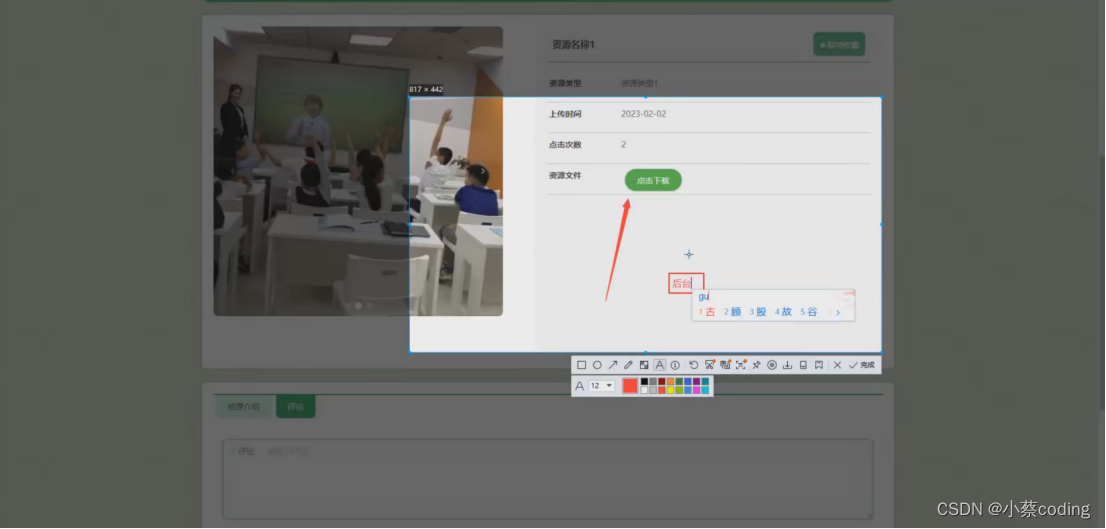This screenshot has width=1106, height=529.
Task: Choose the cyan color swatch
Action: [705, 390]
